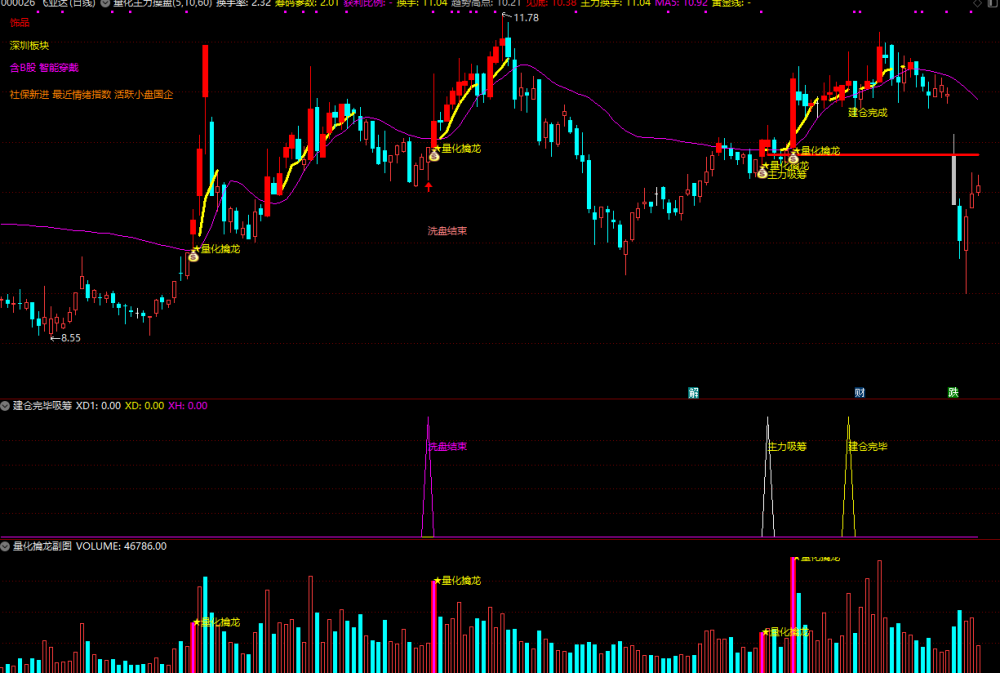Viewport: 1000px width, 673px height.
Task: Click the money bag icon beside 主力吸筹
Action: coord(761,173)
